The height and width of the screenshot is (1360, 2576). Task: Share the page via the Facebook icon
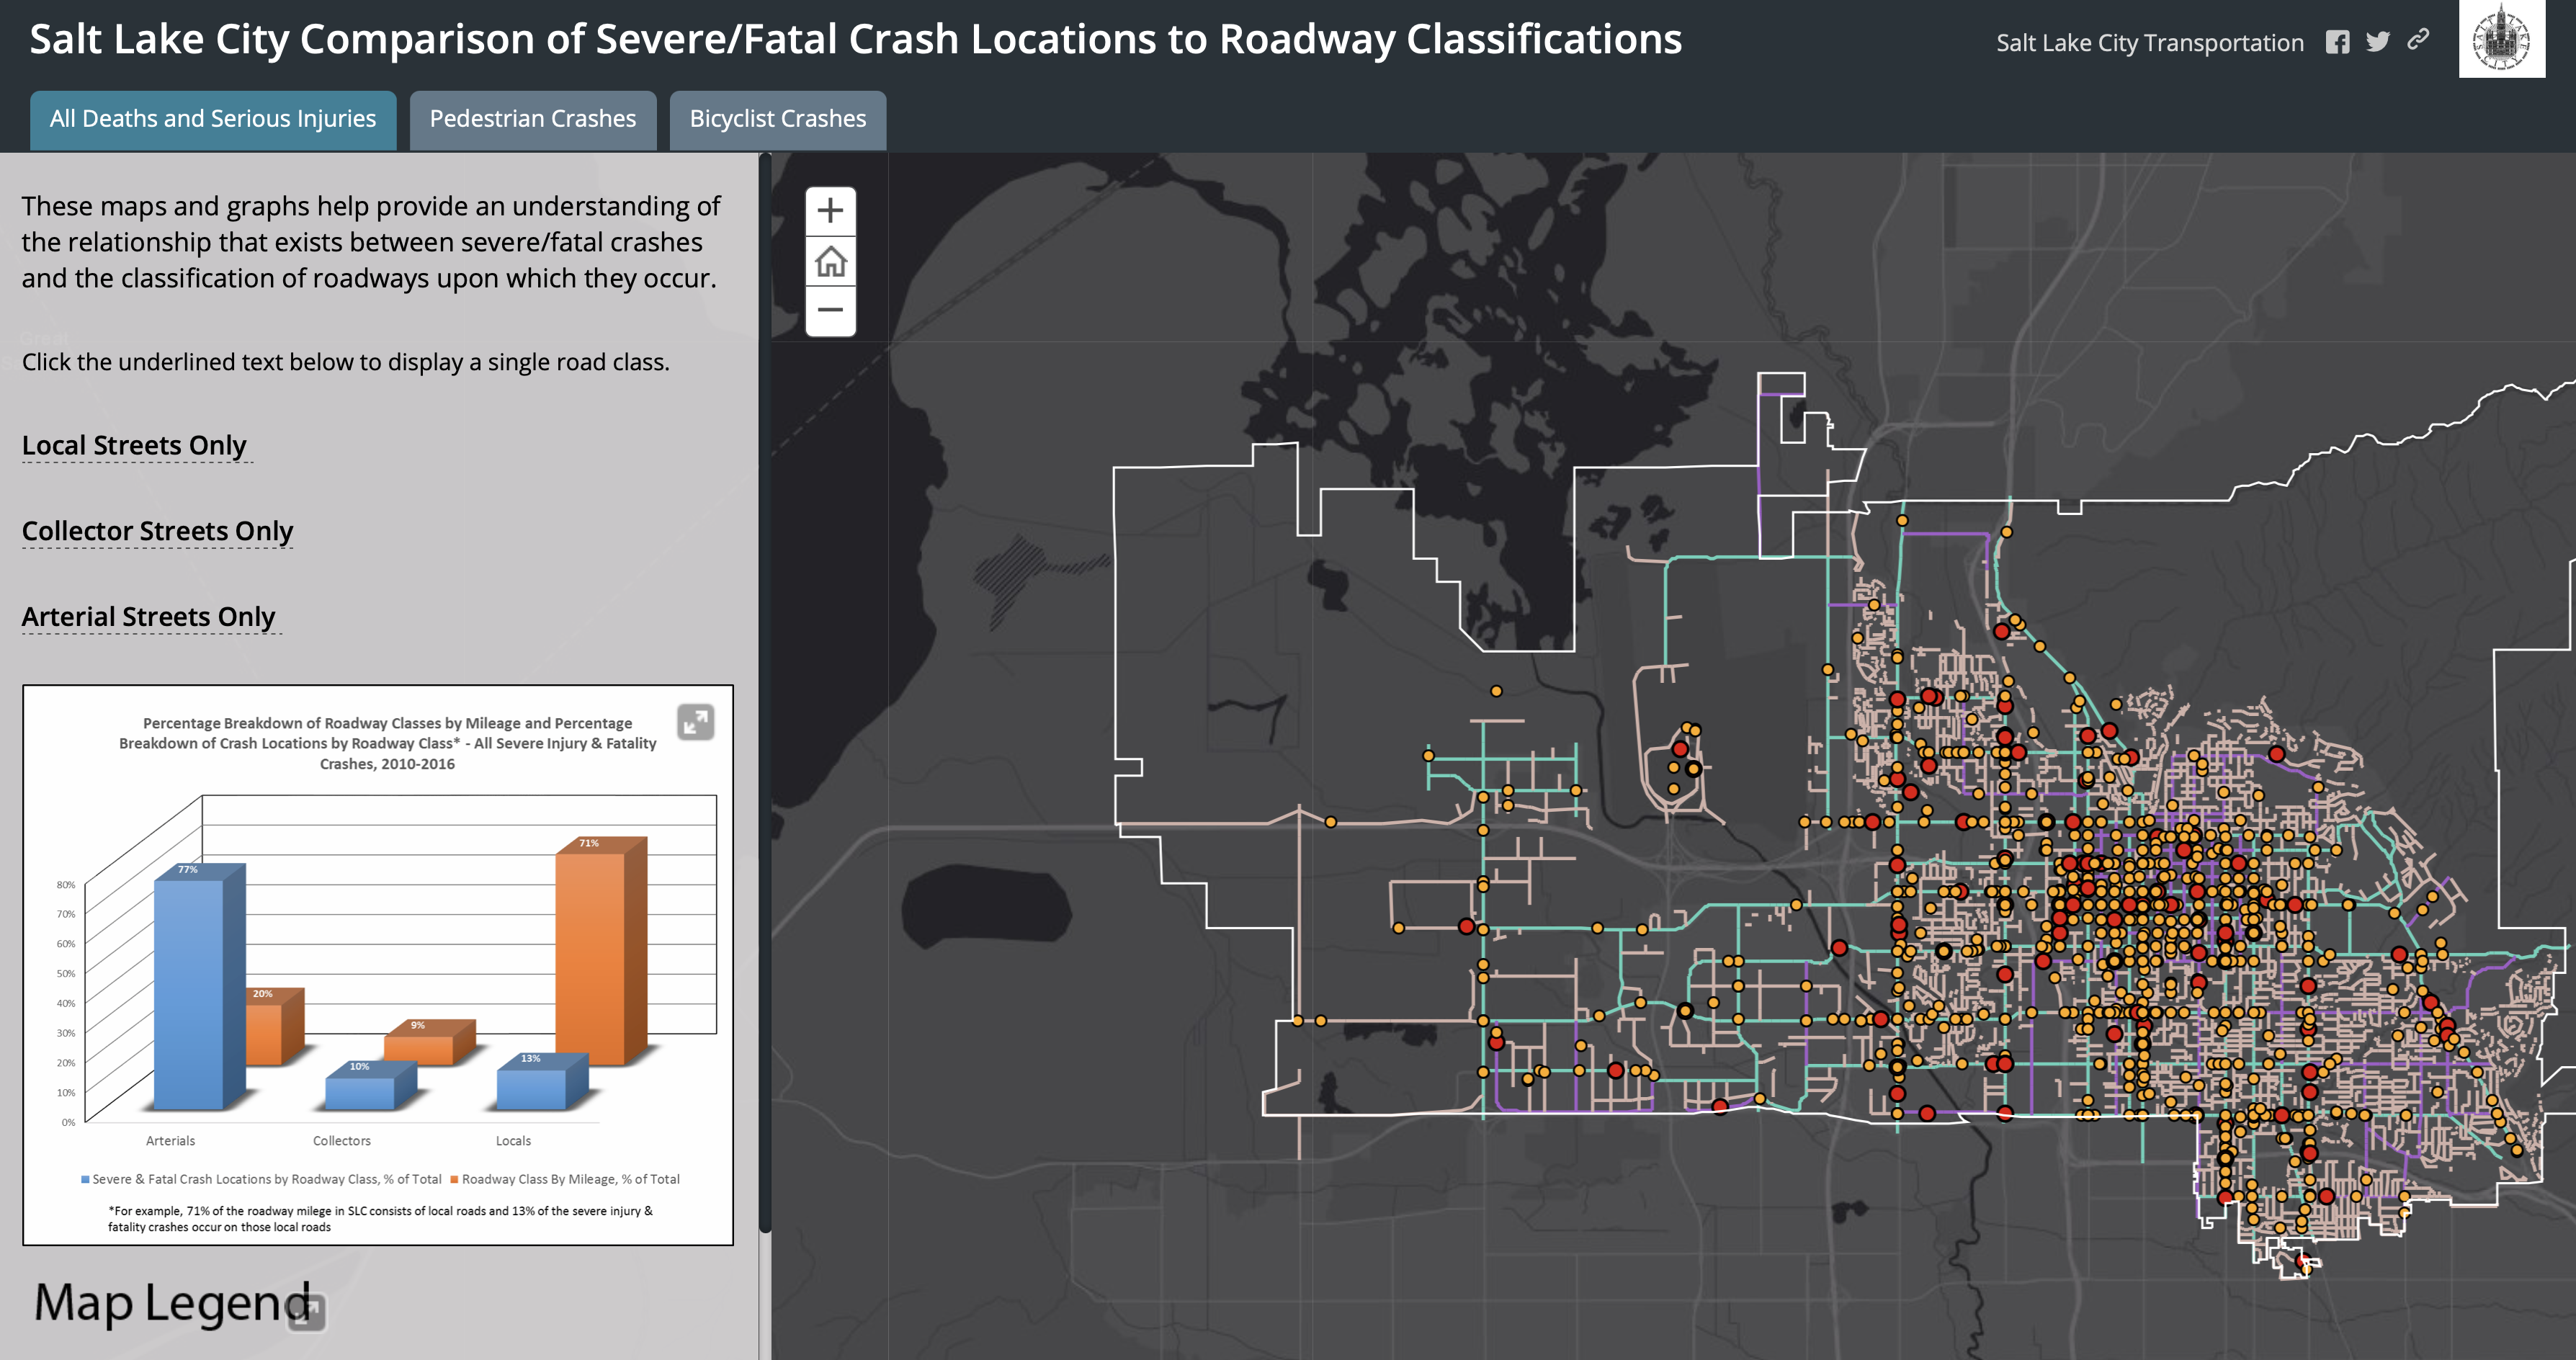click(x=2338, y=42)
